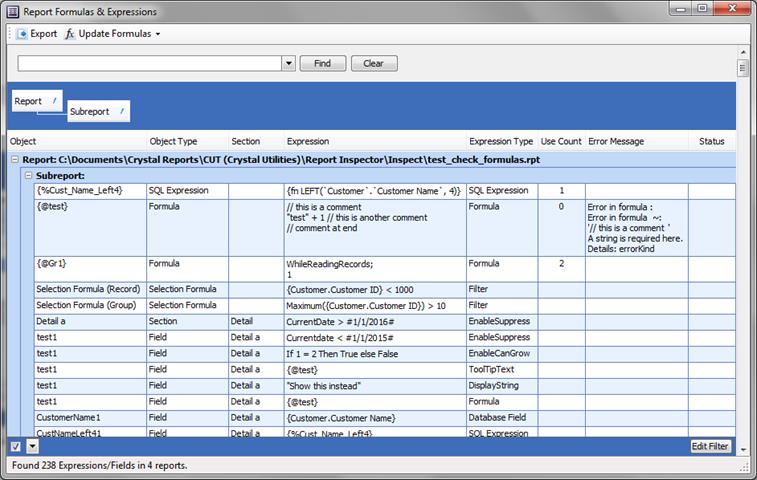Click the Clear button
This screenshot has height=480, width=757.
373,64
